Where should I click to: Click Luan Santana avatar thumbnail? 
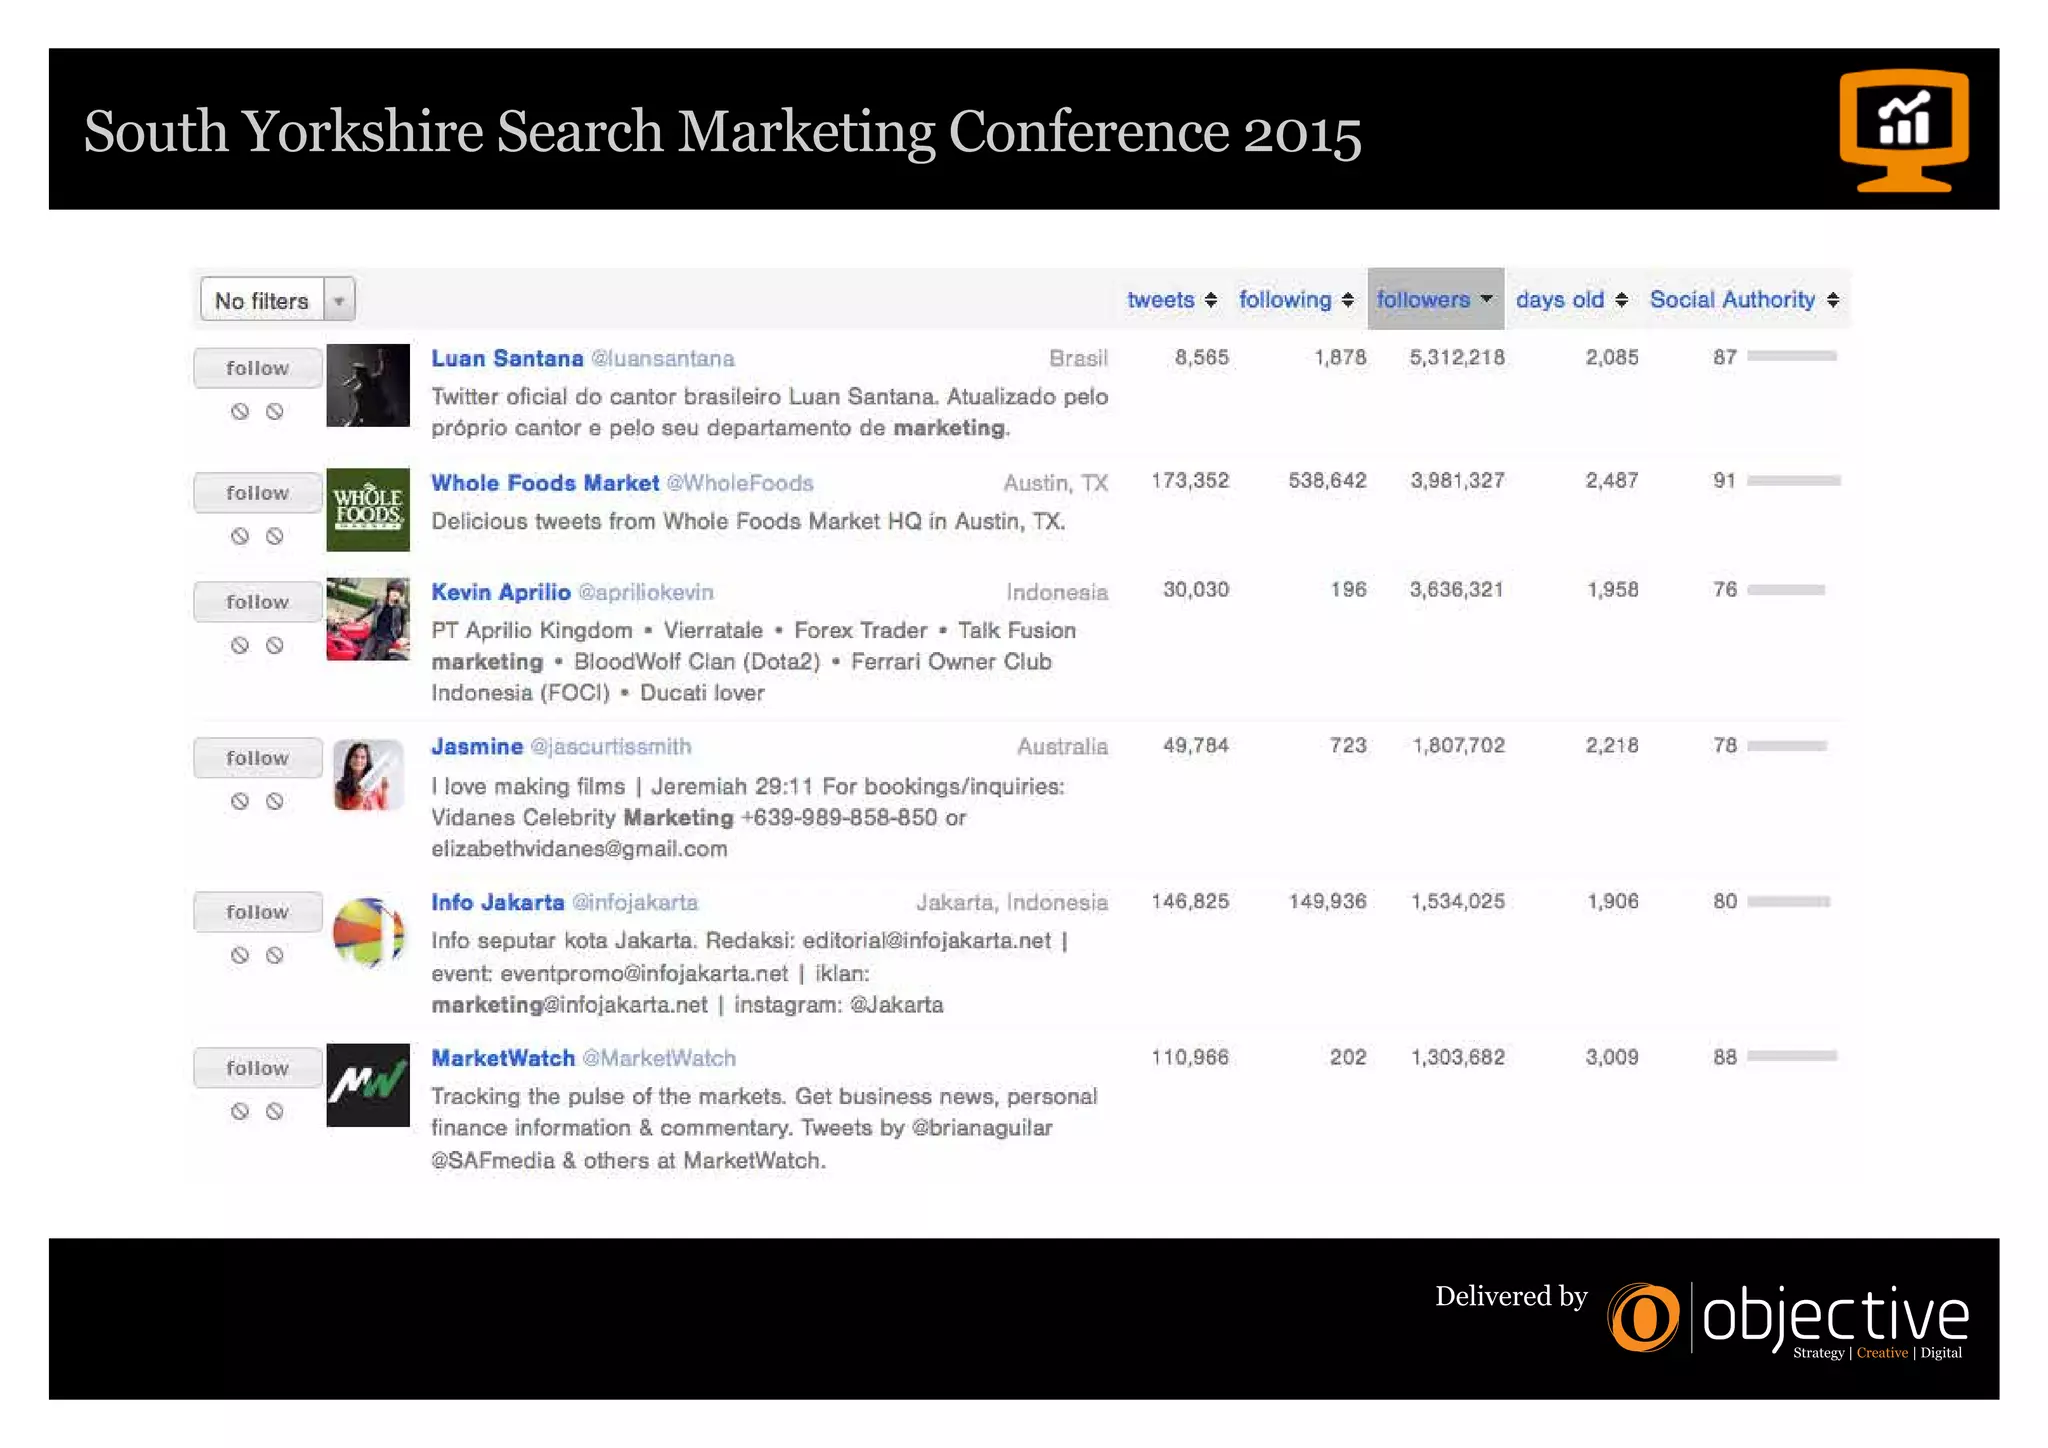click(368, 385)
